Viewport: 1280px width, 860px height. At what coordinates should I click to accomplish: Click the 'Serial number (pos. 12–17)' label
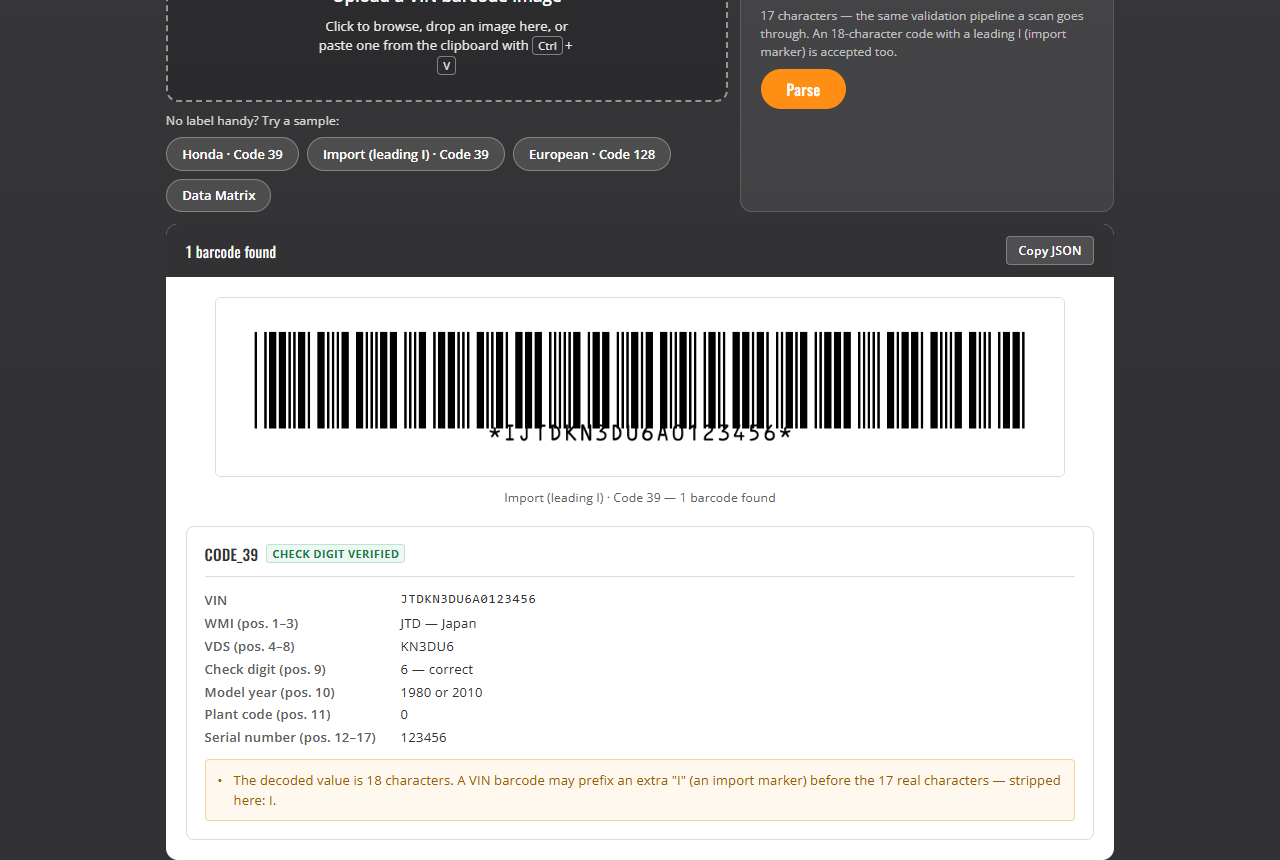(x=290, y=737)
